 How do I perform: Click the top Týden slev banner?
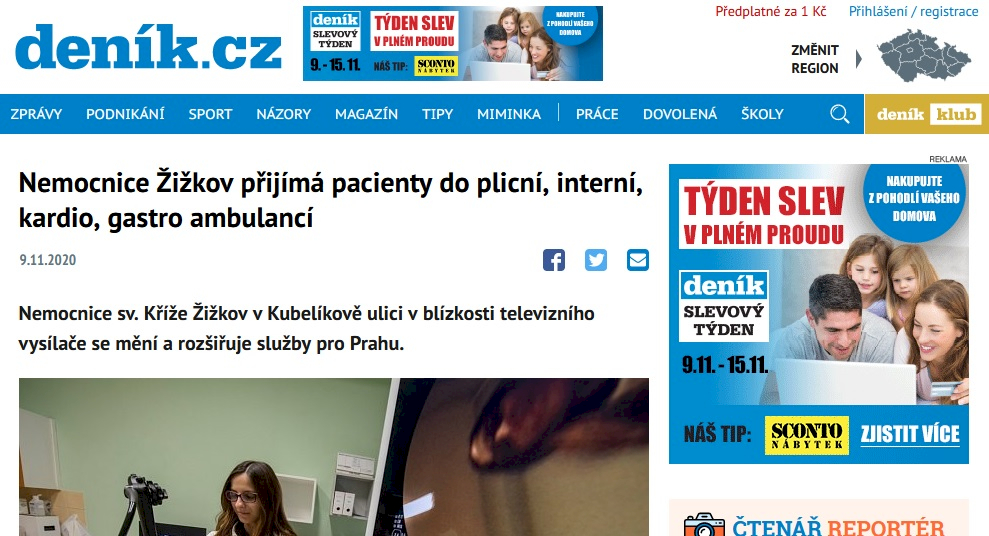click(453, 44)
